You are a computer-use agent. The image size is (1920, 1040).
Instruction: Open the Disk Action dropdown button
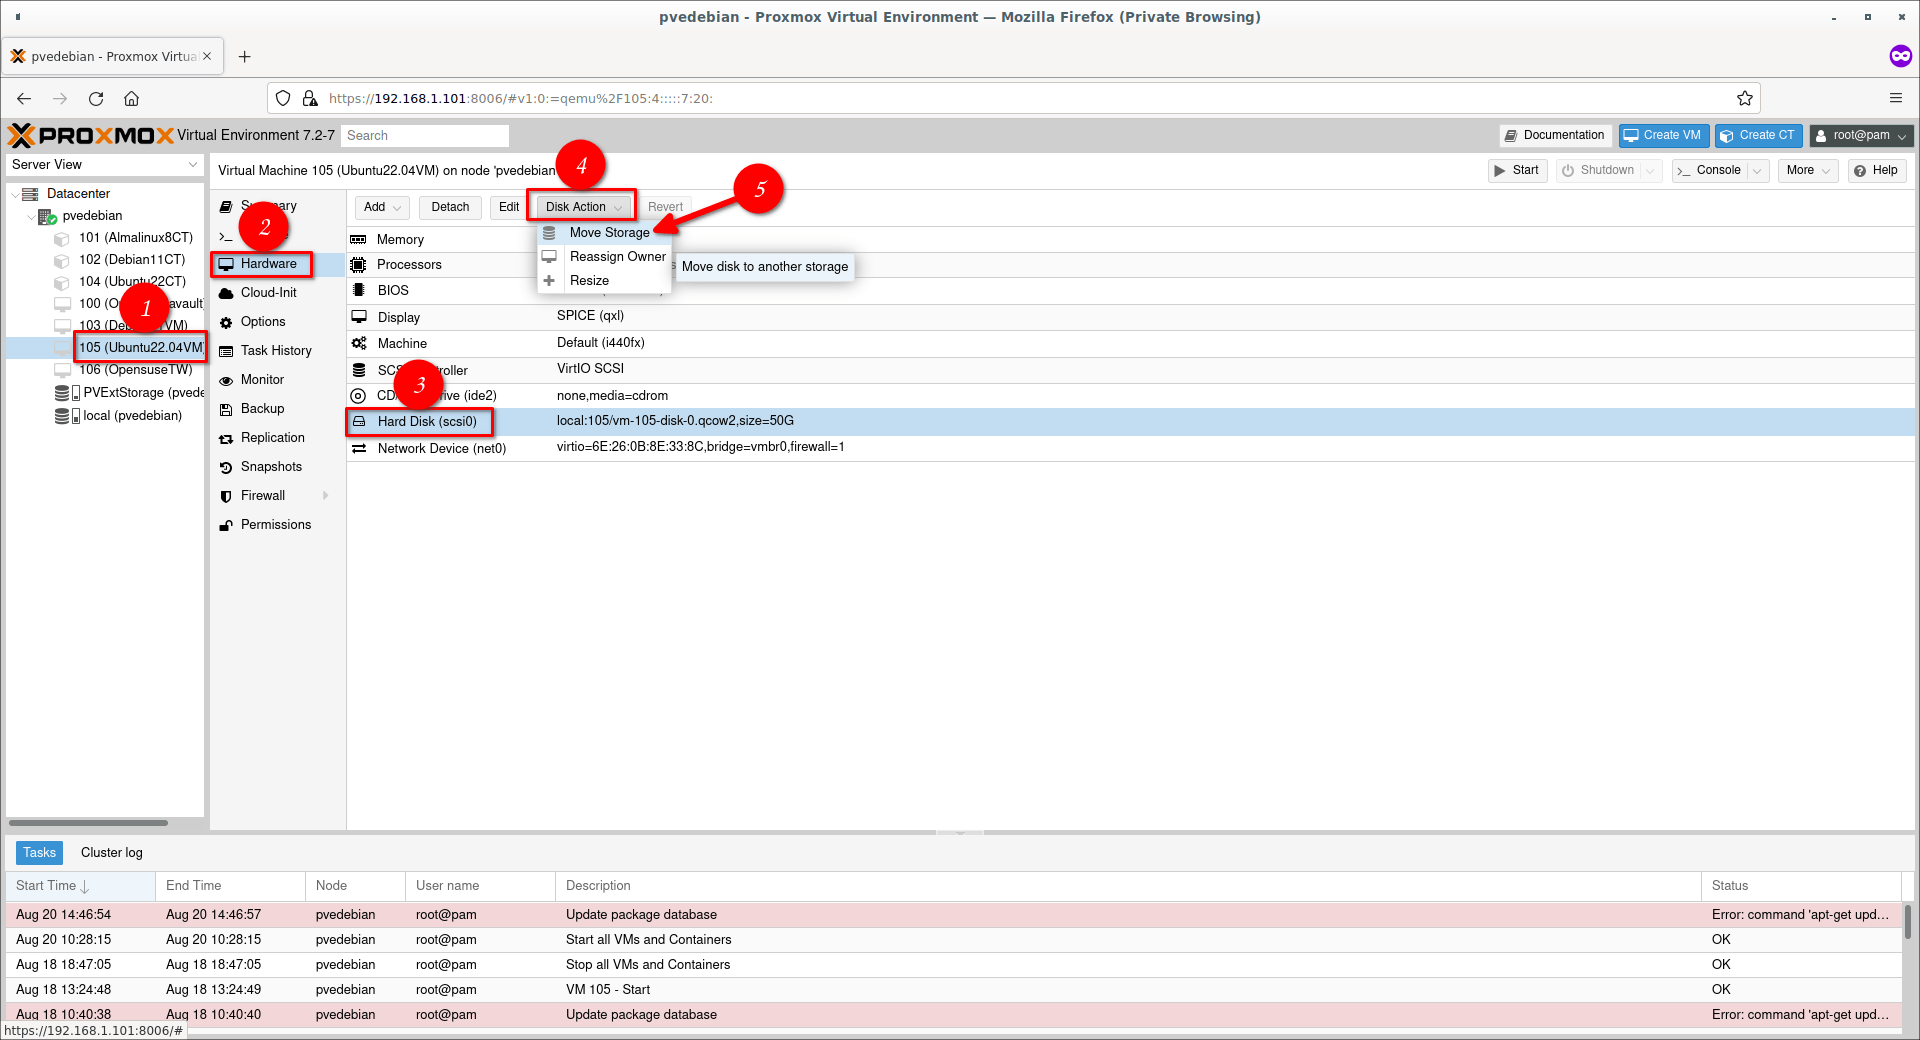click(584, 207)
